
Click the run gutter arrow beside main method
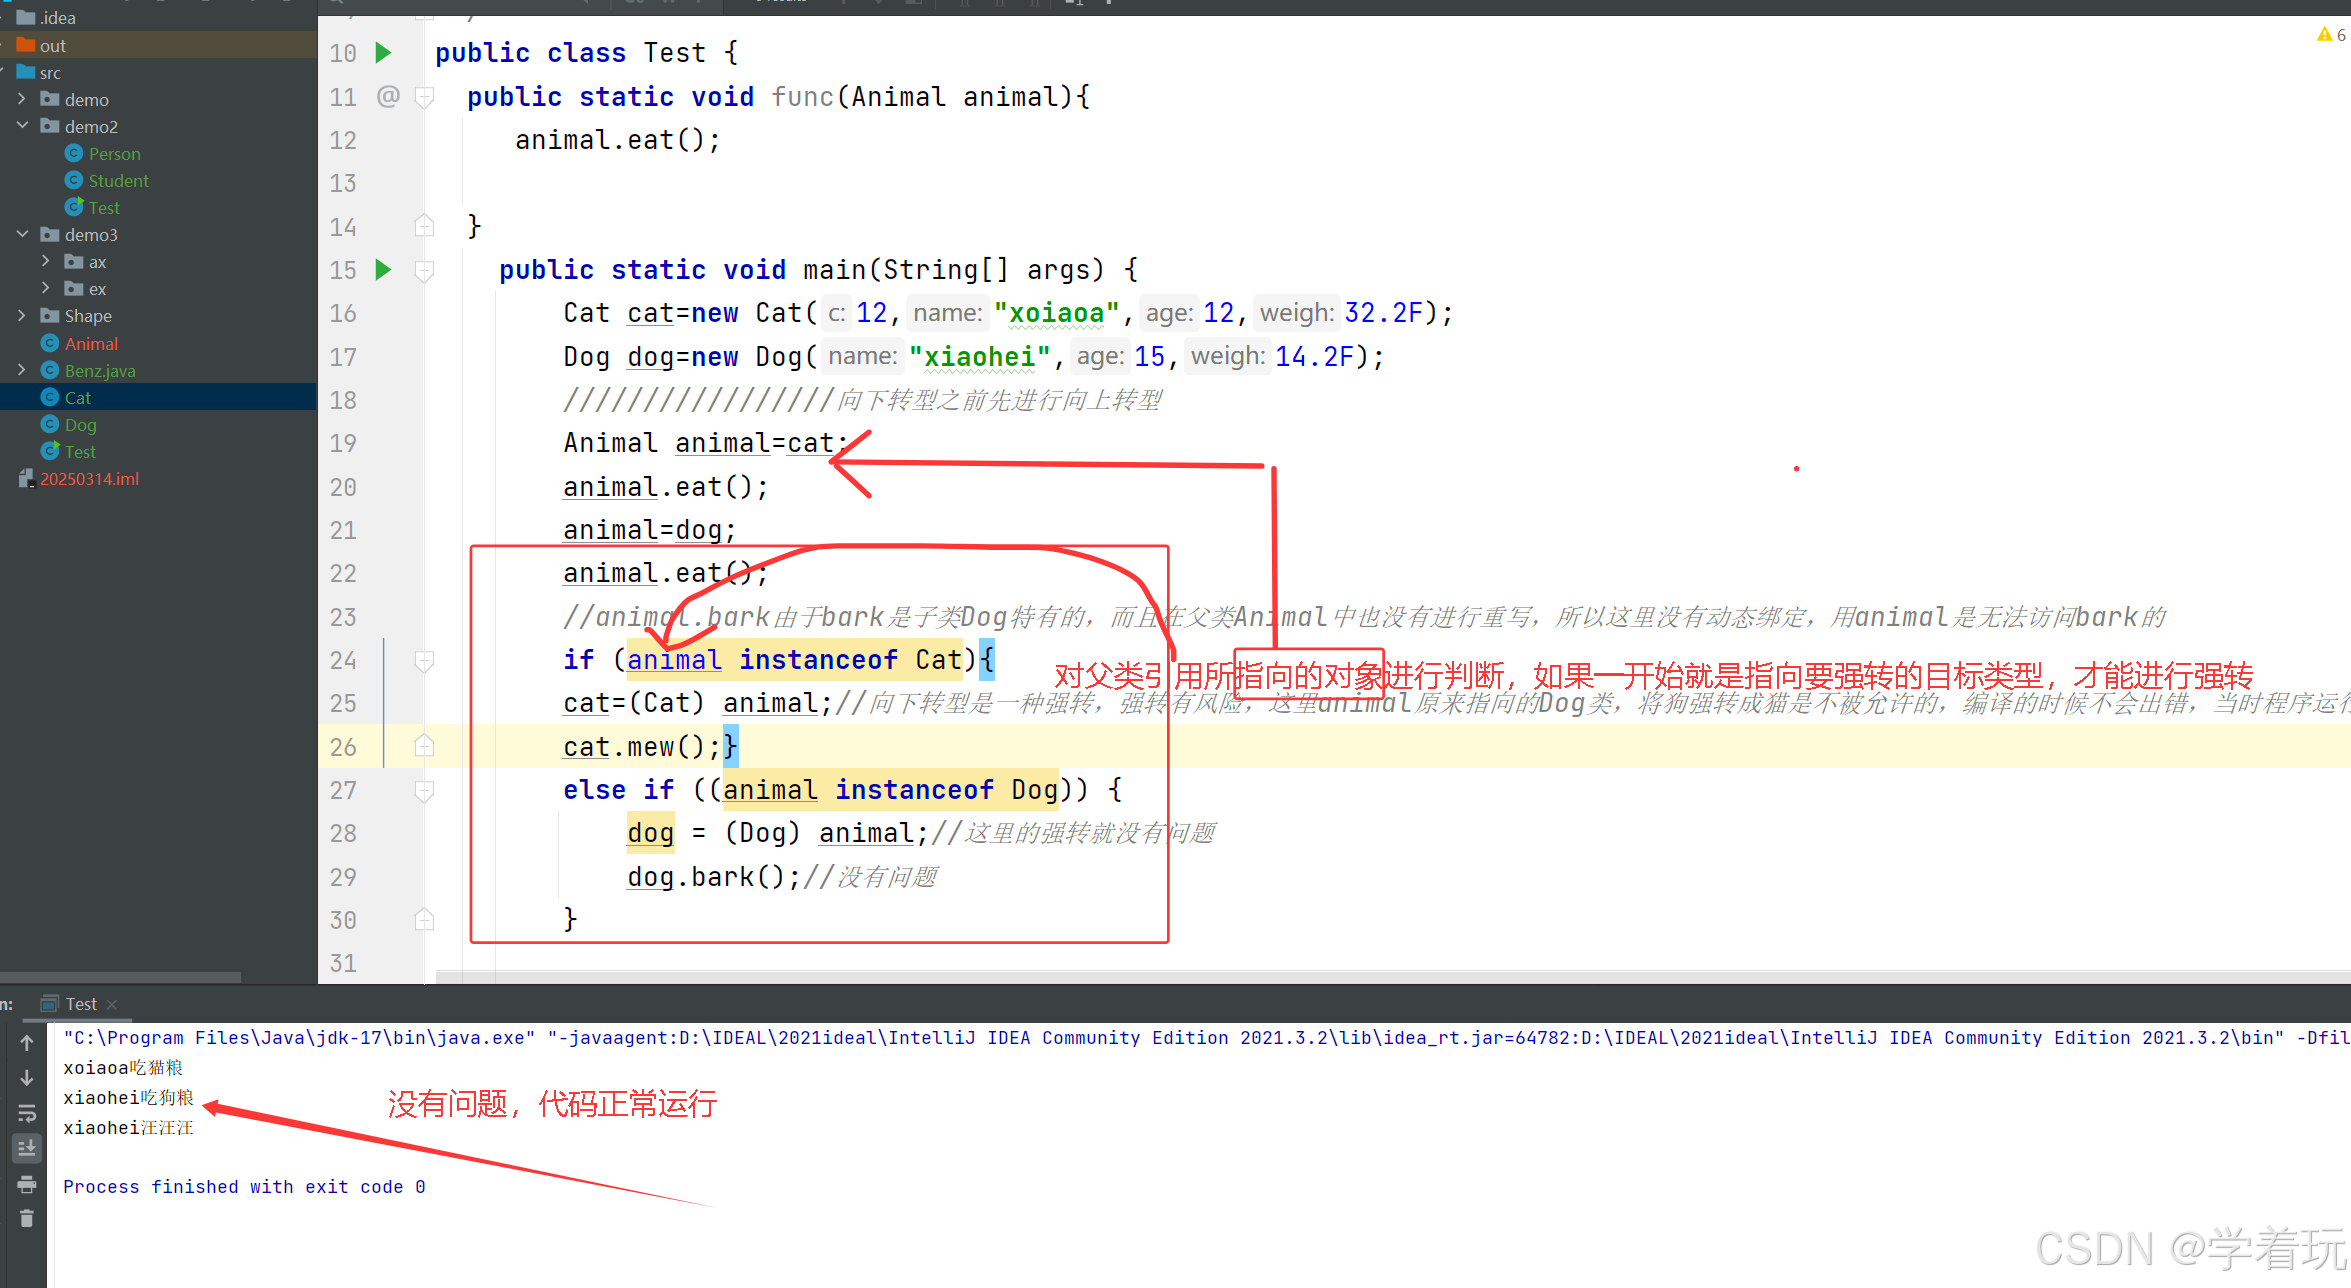(383, 270)
